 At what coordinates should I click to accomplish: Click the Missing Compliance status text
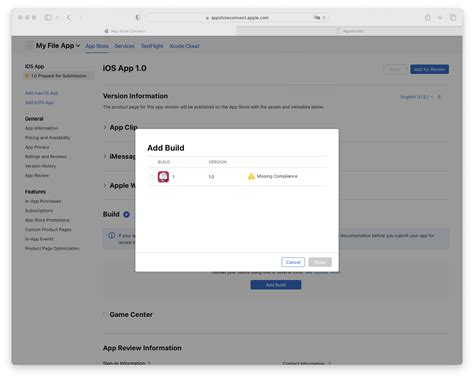[277, 176]
